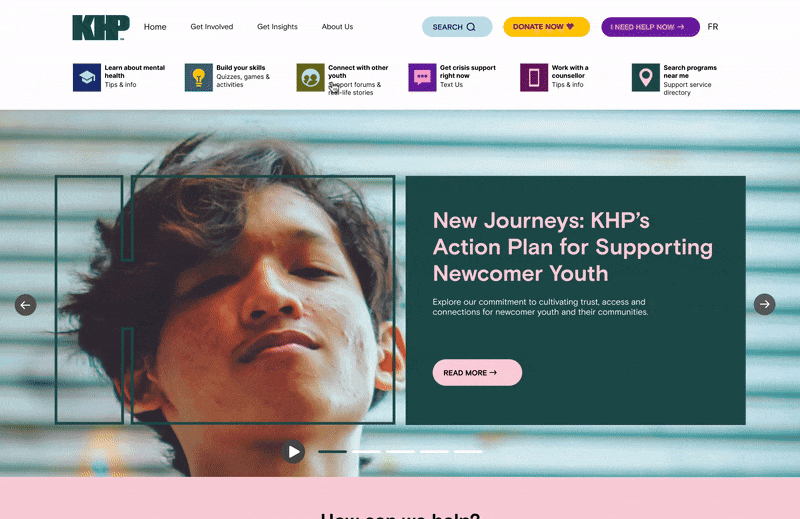Select the phone Work with a counsellor icon

[x=534, y=78]
